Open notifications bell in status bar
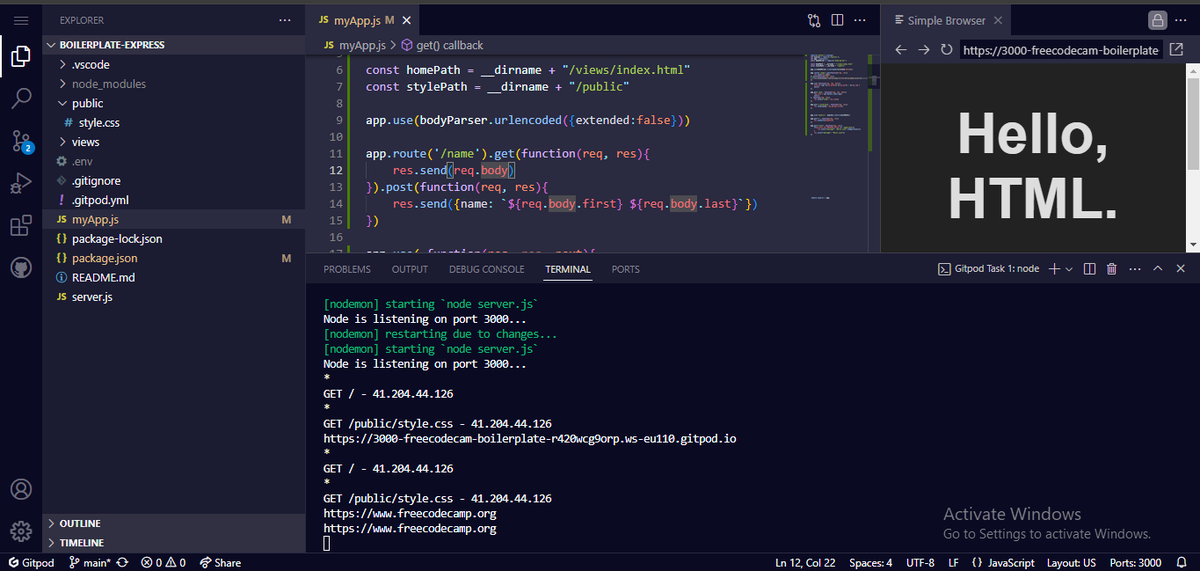Screen dimensions: 1200x571 pos(1182,562)
